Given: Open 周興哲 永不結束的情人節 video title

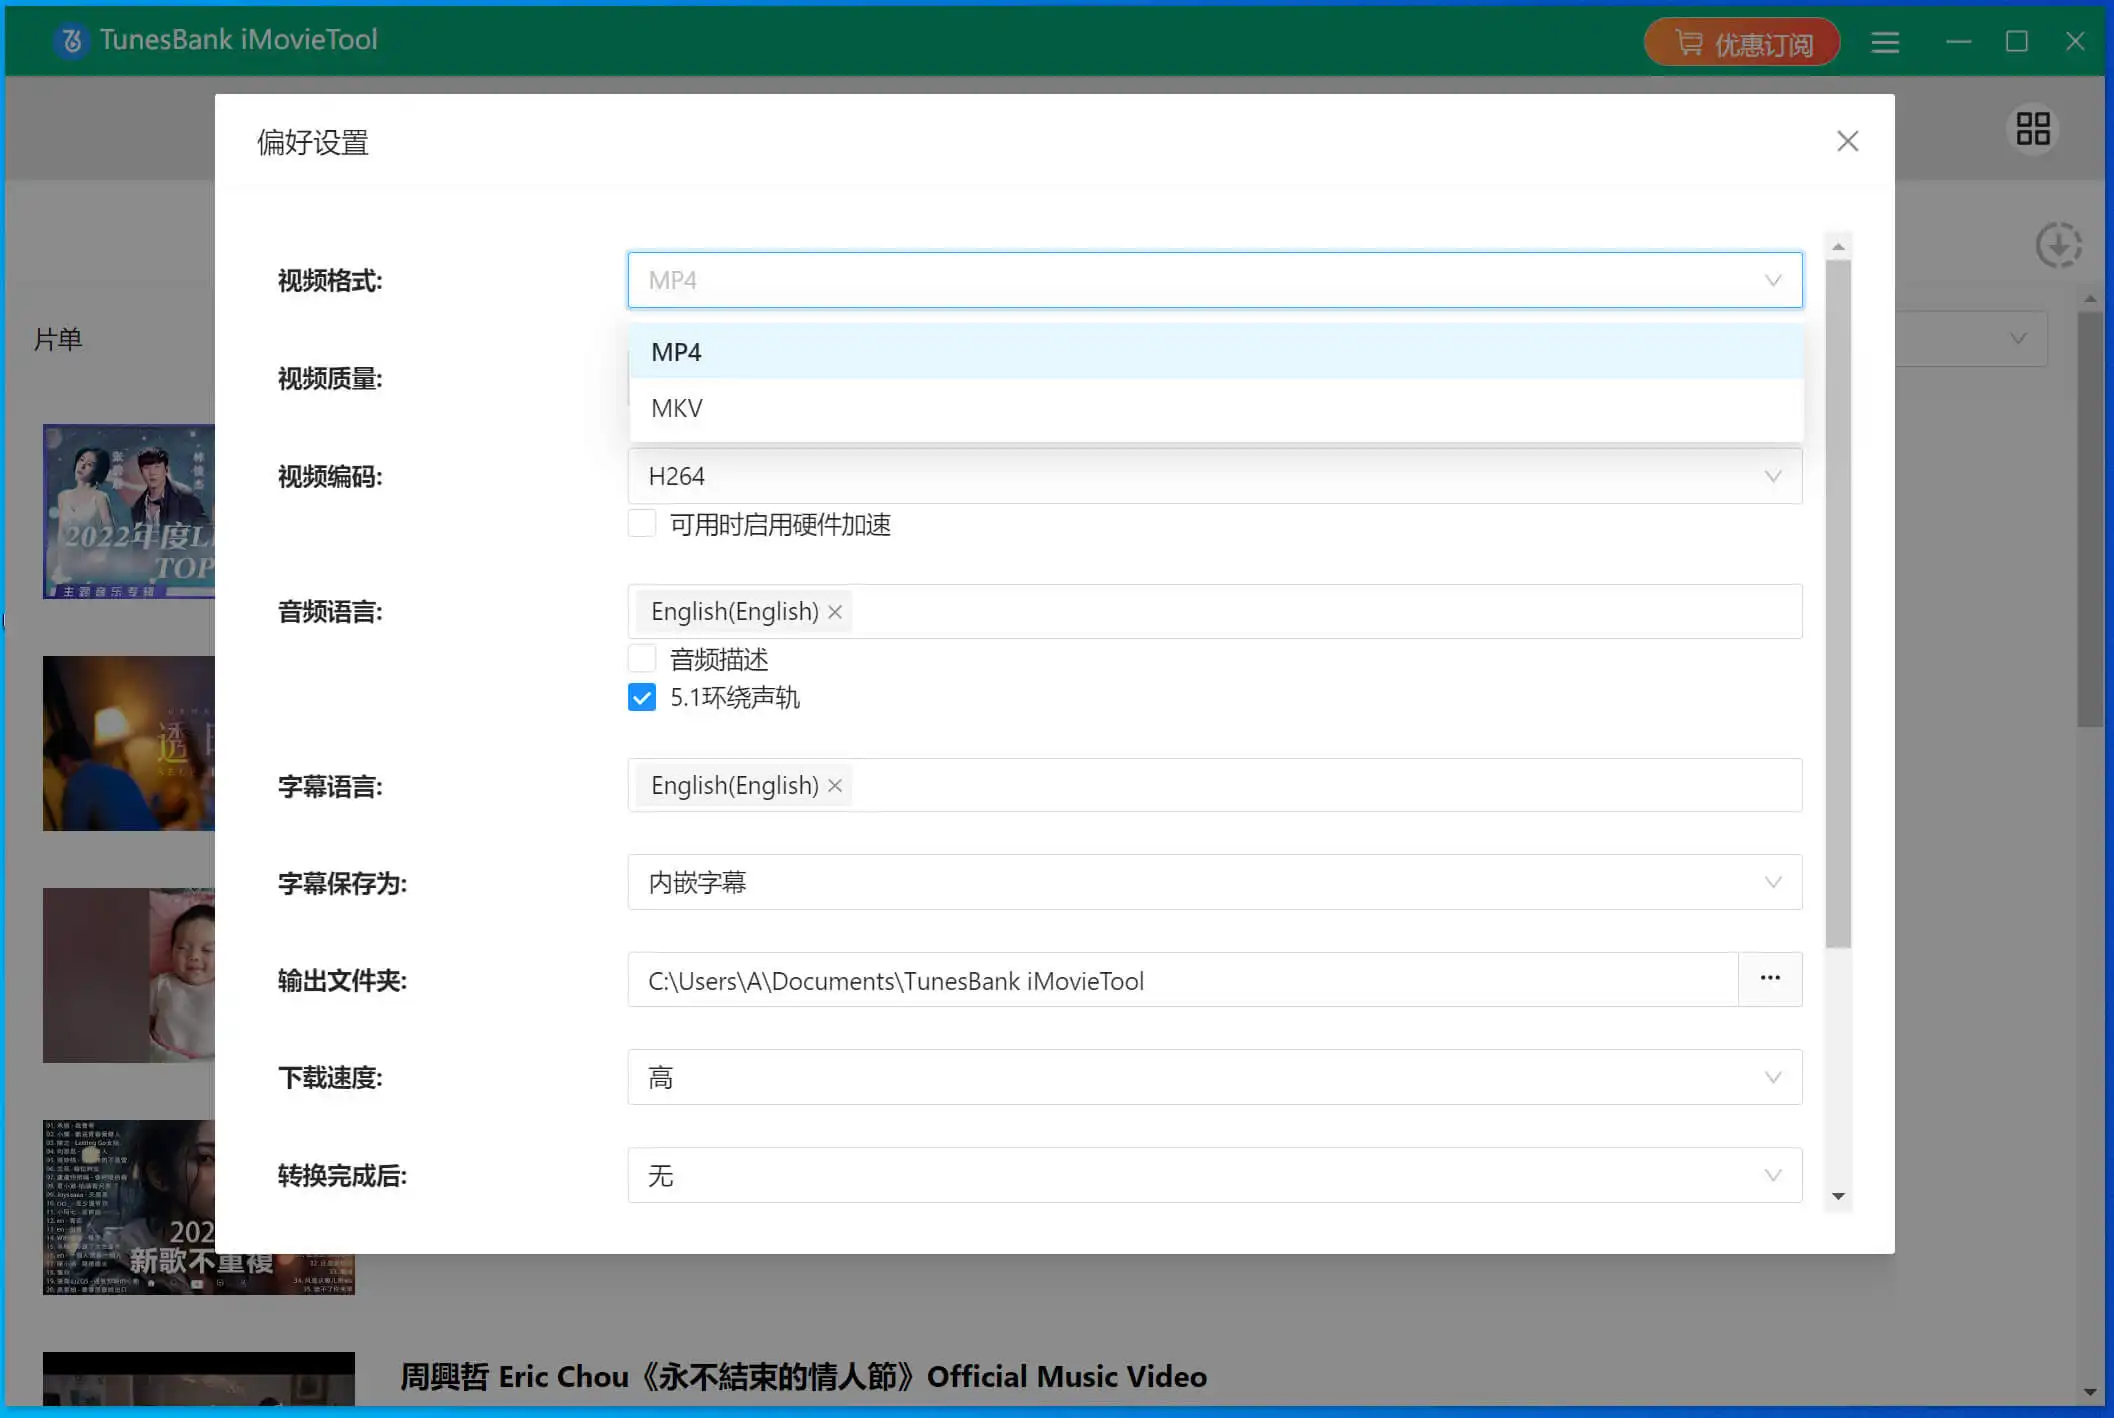Looking at the screenshot, I should [803, 1377].
